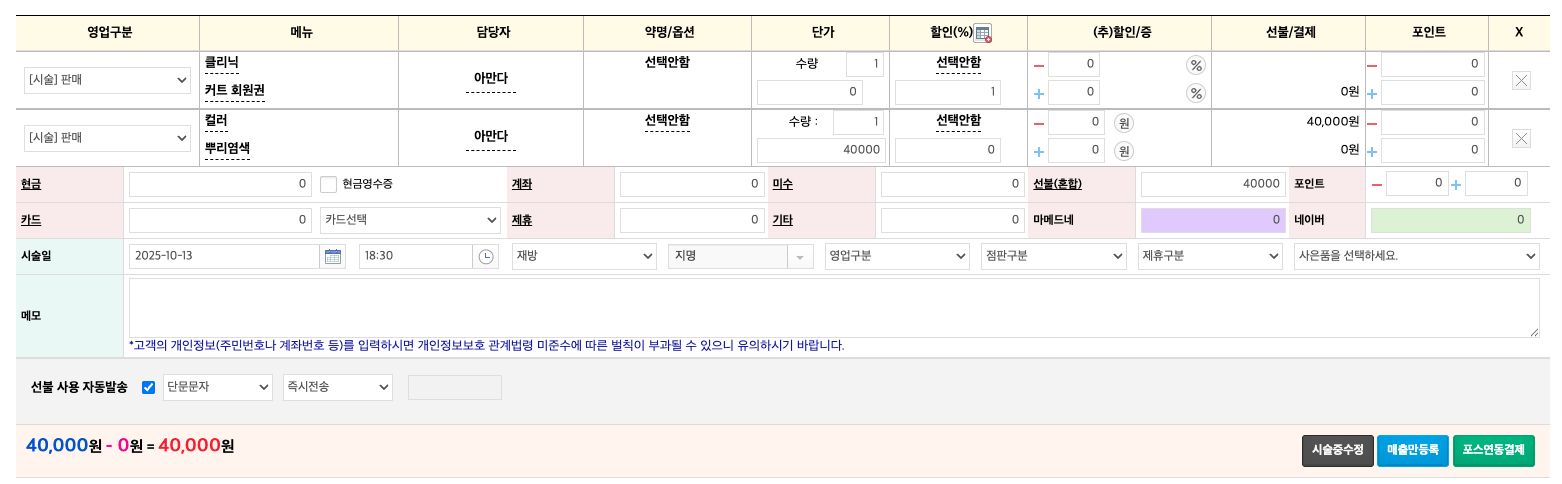
Task: Remove the 뿌리염색 row with its X icon
Action: pyautogui.click(x=1521, y=137)
